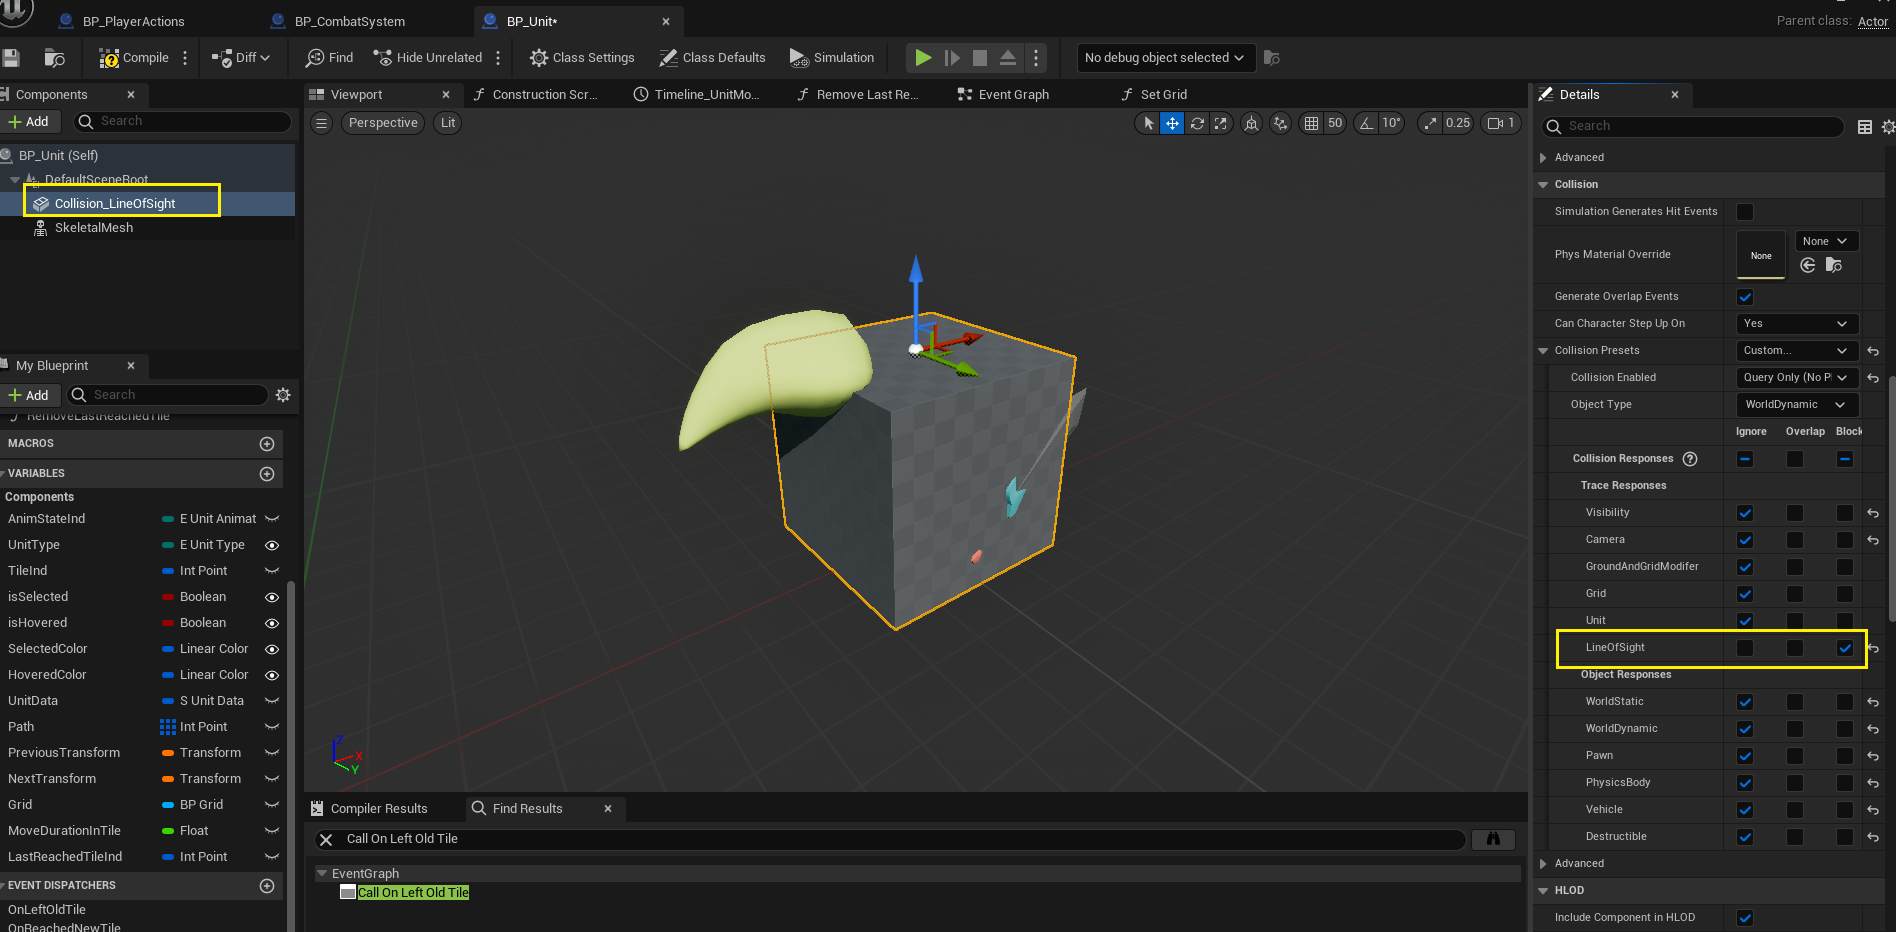Open the Collision Enabled dropdown
This screenshot has width=1896, height=932.
[x=1797, y=378]
